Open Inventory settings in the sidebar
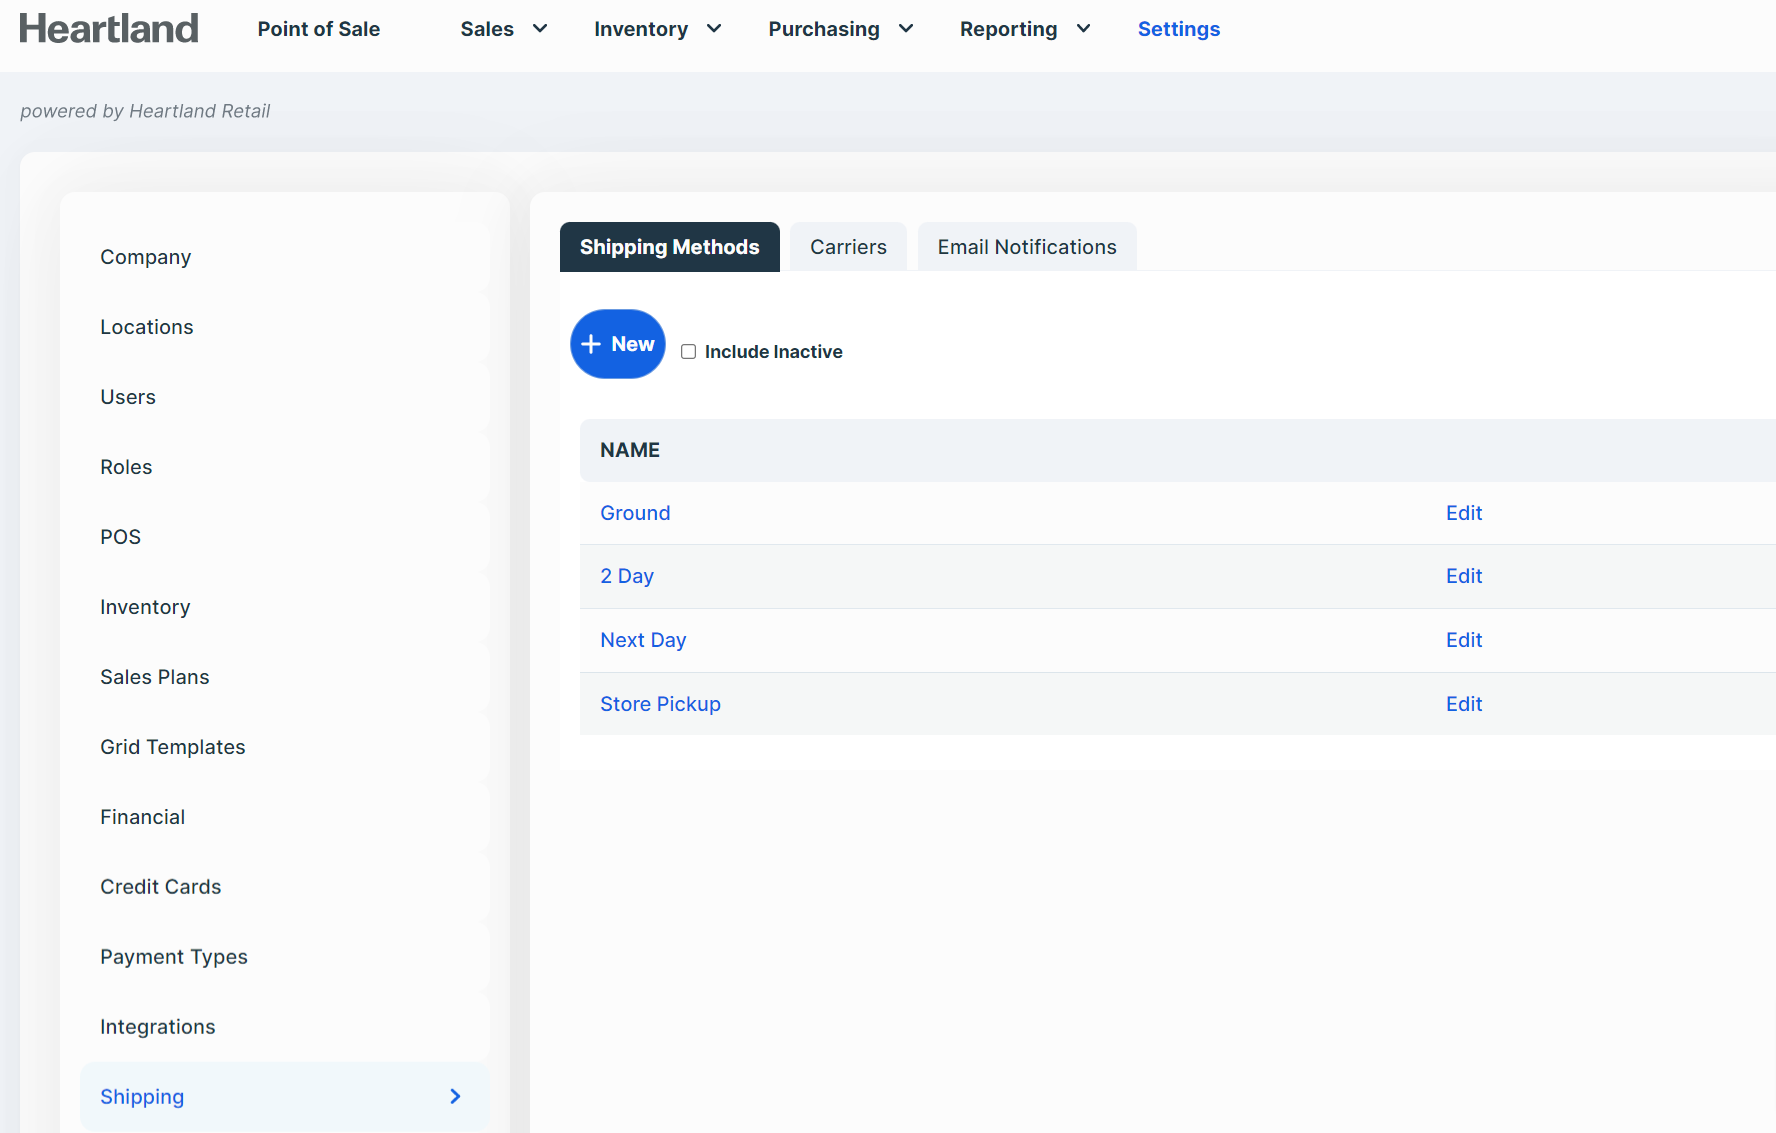Viewport: 1776px width, 1133px height. pyautogui.click(x=285, y=607)
